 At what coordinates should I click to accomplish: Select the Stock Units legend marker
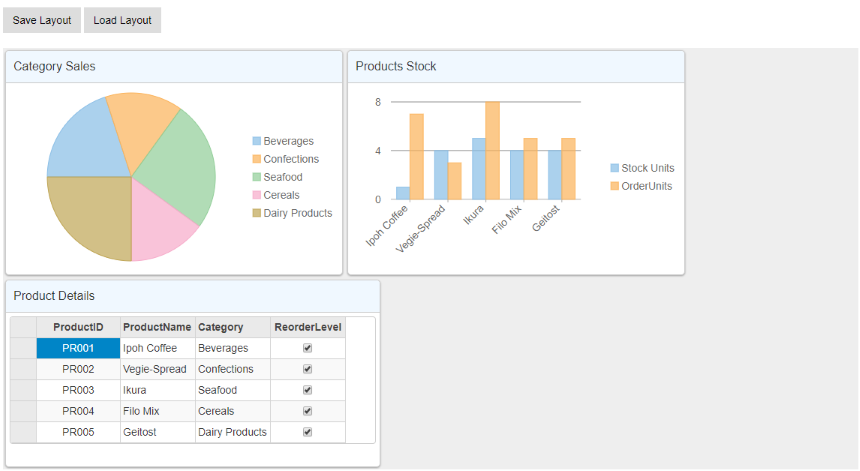point(615,168)
